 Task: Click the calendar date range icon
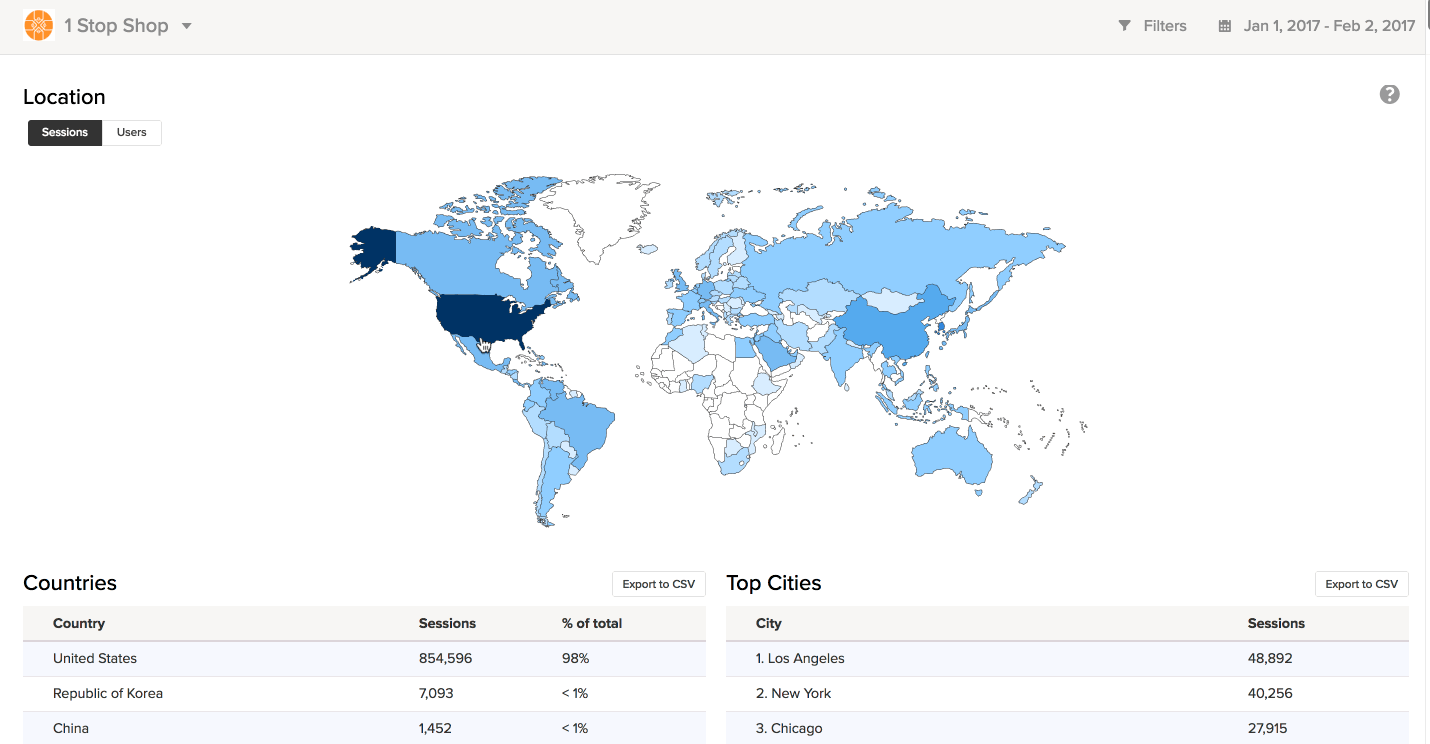pos(1224,27)
